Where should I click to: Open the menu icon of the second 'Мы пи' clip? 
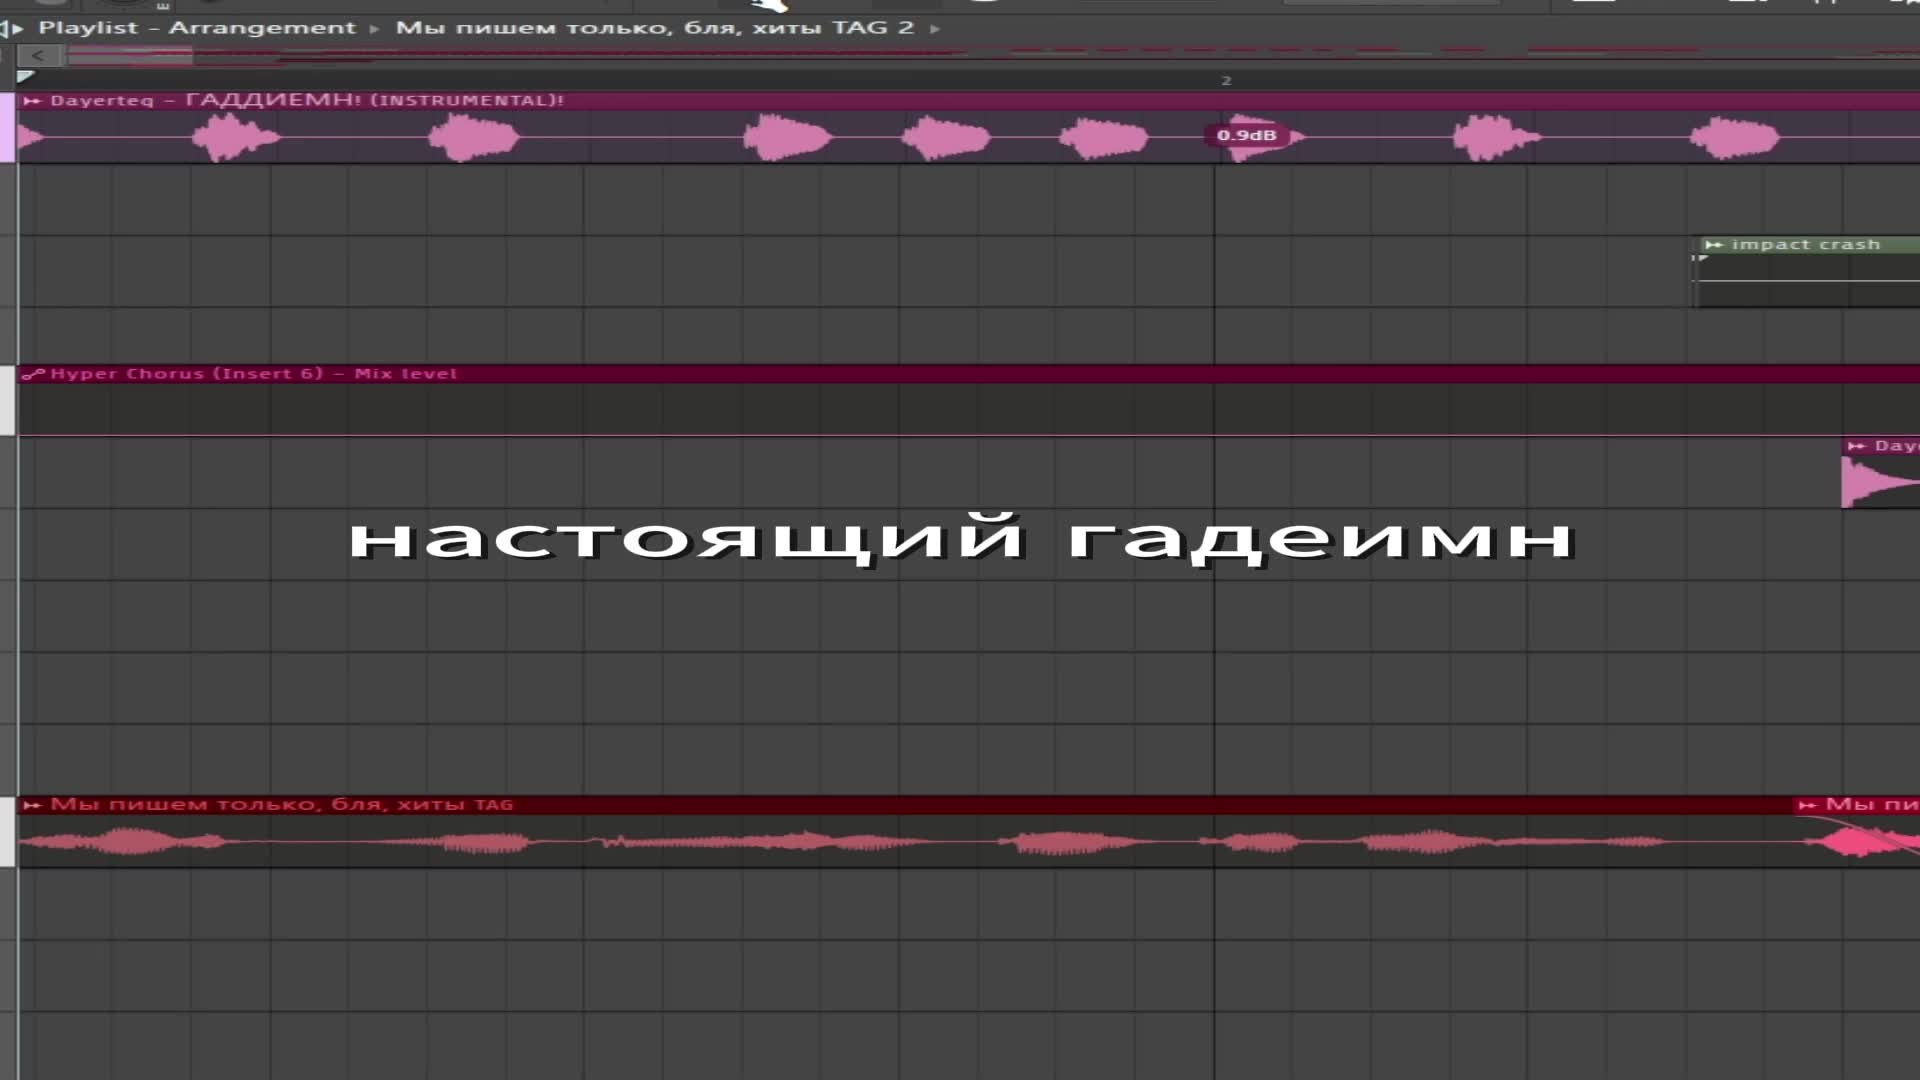click(x=1807, y=805)
